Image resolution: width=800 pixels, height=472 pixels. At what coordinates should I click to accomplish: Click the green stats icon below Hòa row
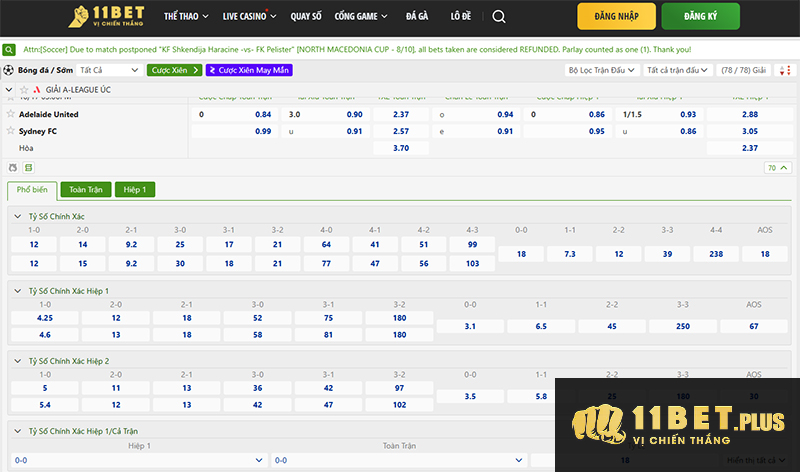point(28,168)
